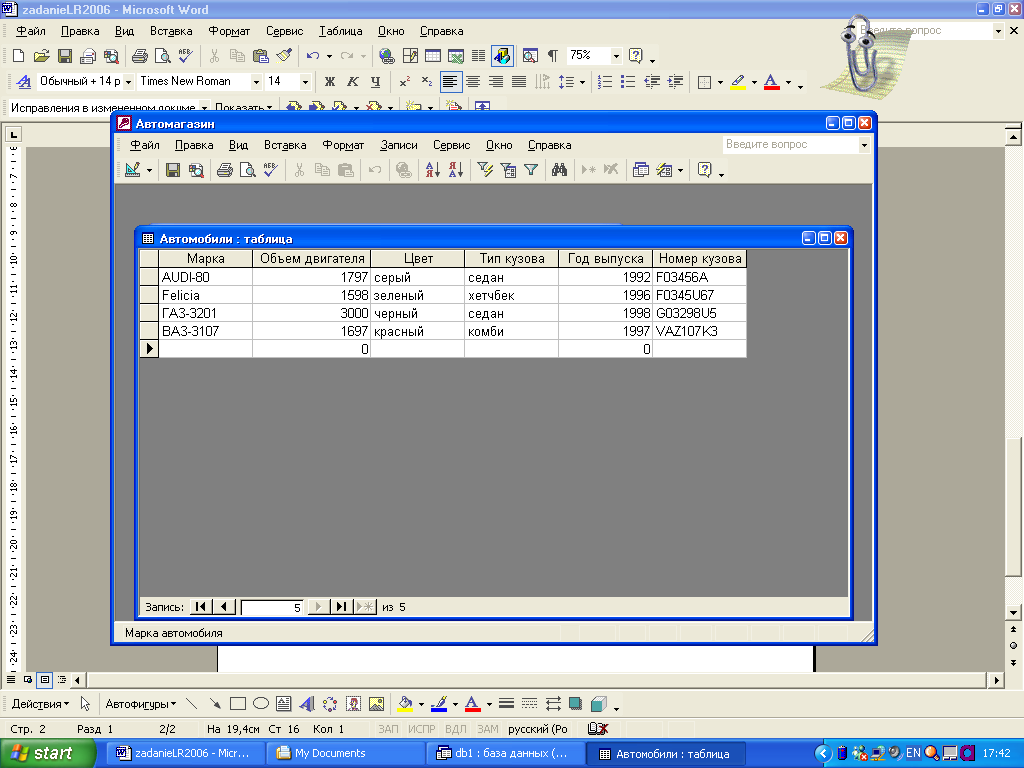This screenshot has width=1024, height=768.
Task: Click record number field showing 5
Action: pos(272,607)
